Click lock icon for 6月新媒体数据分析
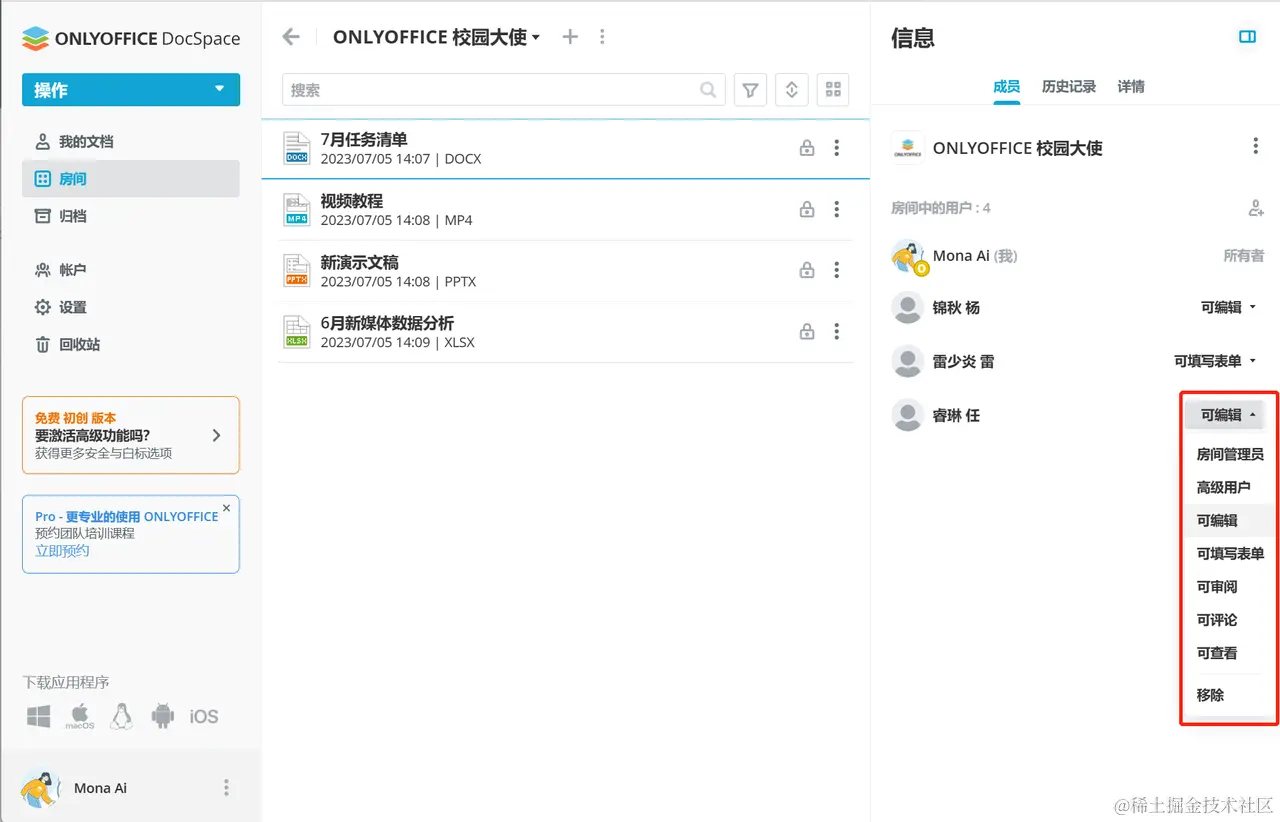Viewport: 1280px width, 822px height. (x=806, y=332)
